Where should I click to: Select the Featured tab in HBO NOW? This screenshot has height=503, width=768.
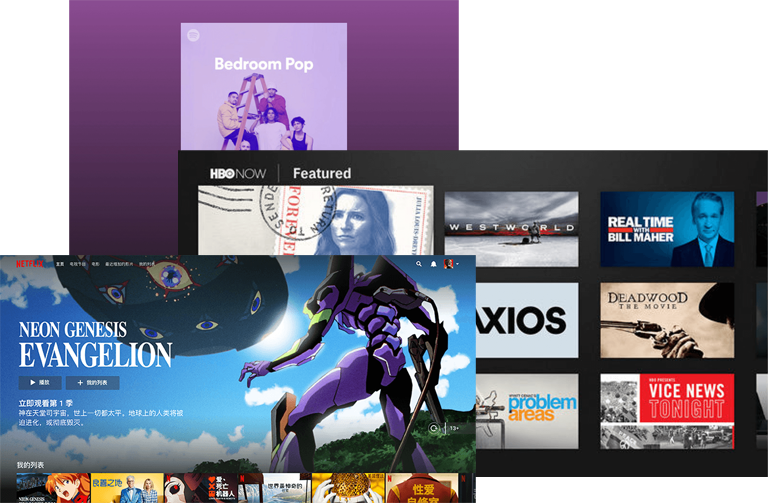(x=321, y=174)
